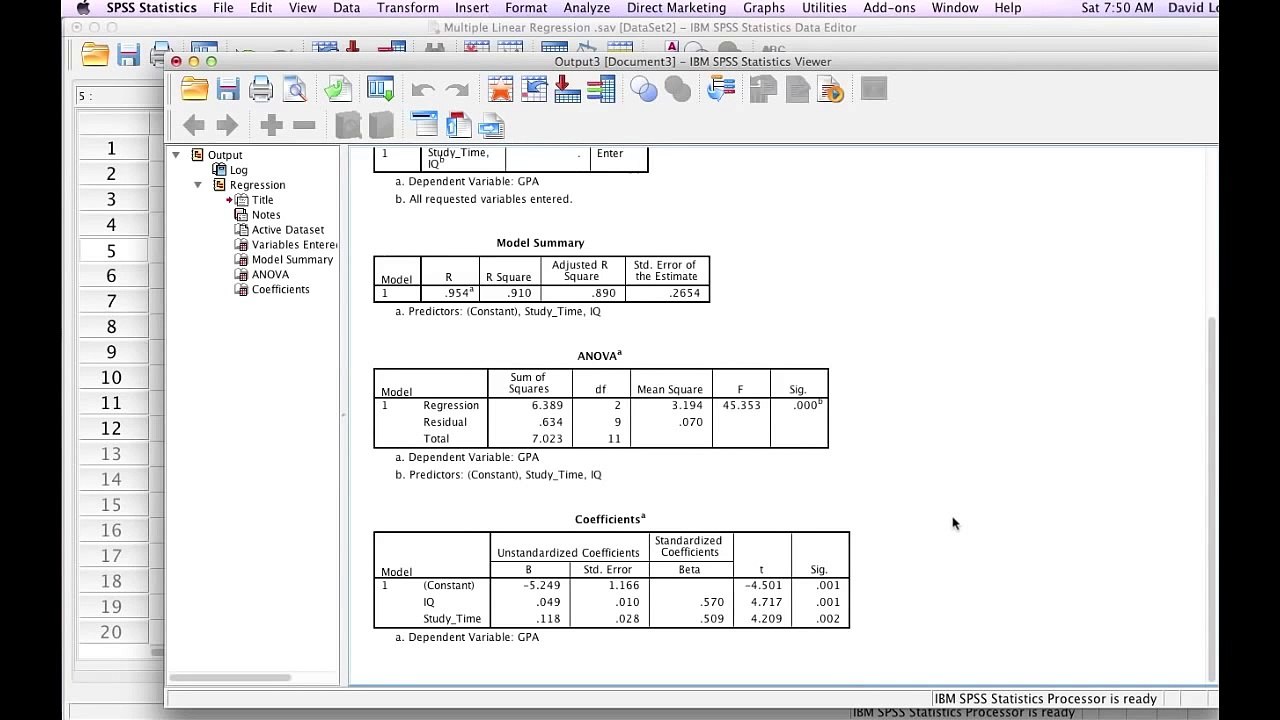This screenshot has height=720, width=1280.
Task: Open the Apple menu
Action: (83, 8)
